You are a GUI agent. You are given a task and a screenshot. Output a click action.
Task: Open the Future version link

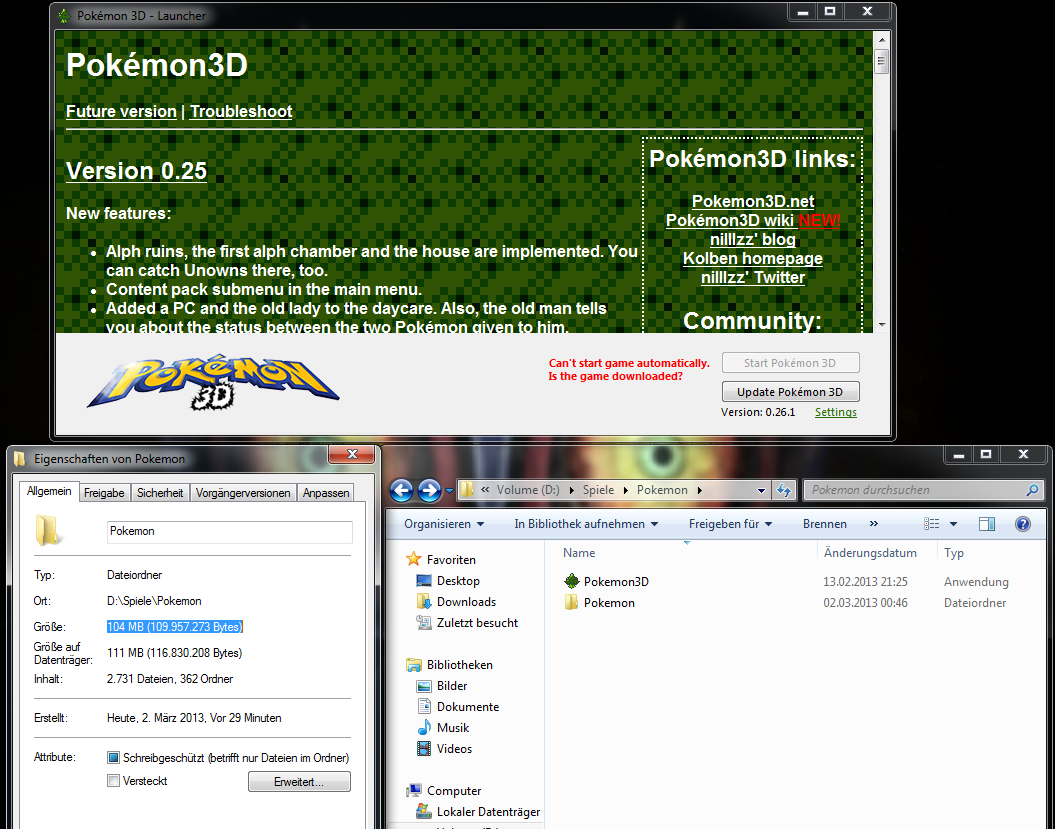coord(121,112)
